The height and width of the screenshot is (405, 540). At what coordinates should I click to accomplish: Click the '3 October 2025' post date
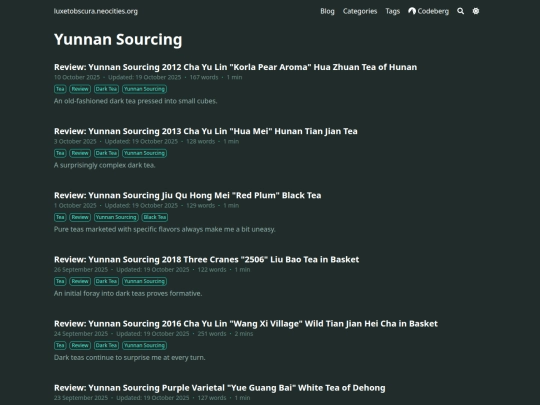point(75,142)
